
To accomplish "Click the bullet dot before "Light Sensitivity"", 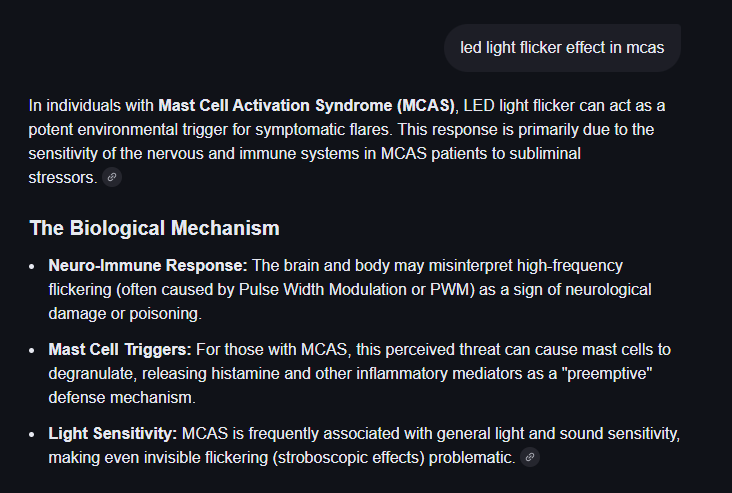I will tap(36, 435).
